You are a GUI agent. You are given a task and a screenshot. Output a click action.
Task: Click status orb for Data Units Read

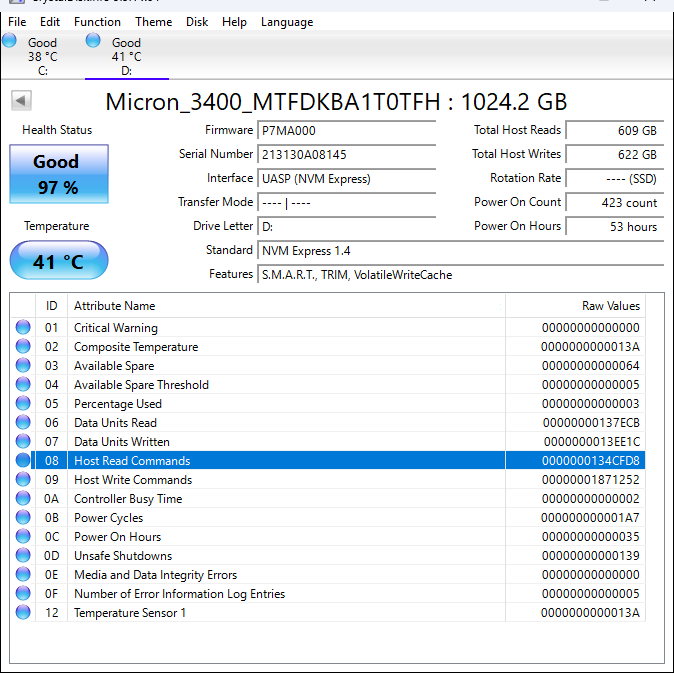(x=23, y=422)
